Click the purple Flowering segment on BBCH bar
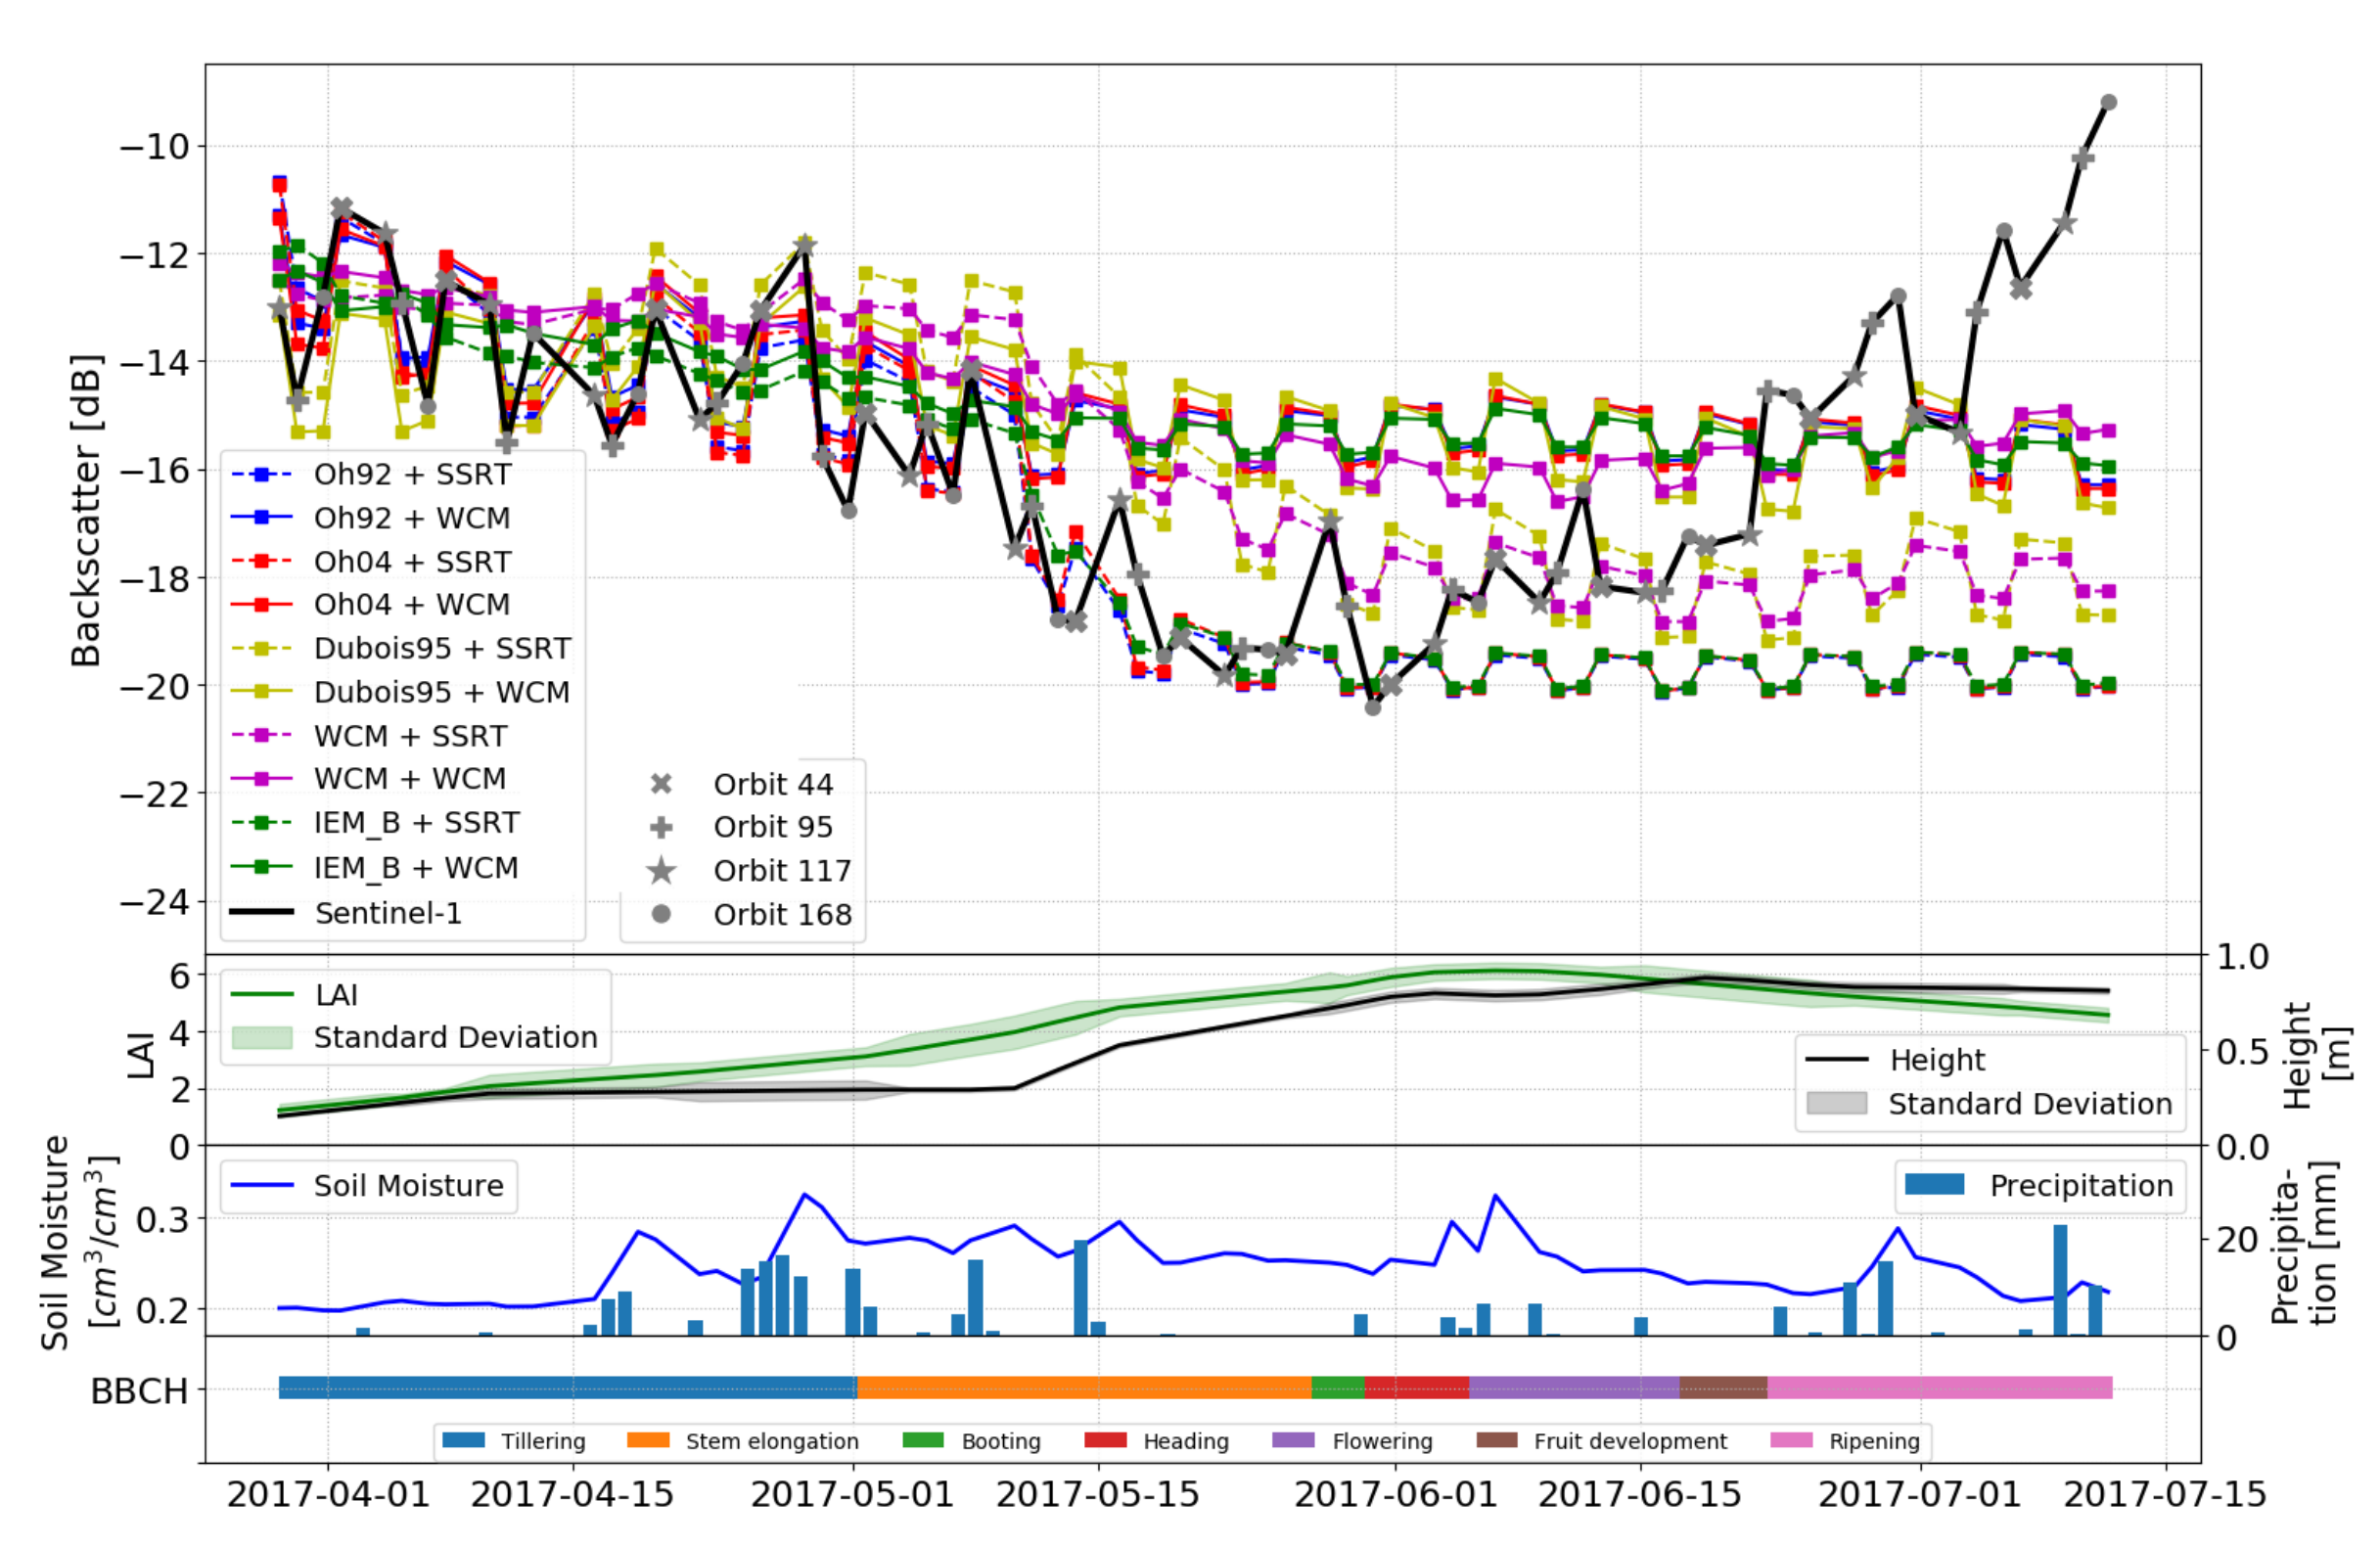The width and height of the screenshot is (2380, 1546). [1573, 1387]
